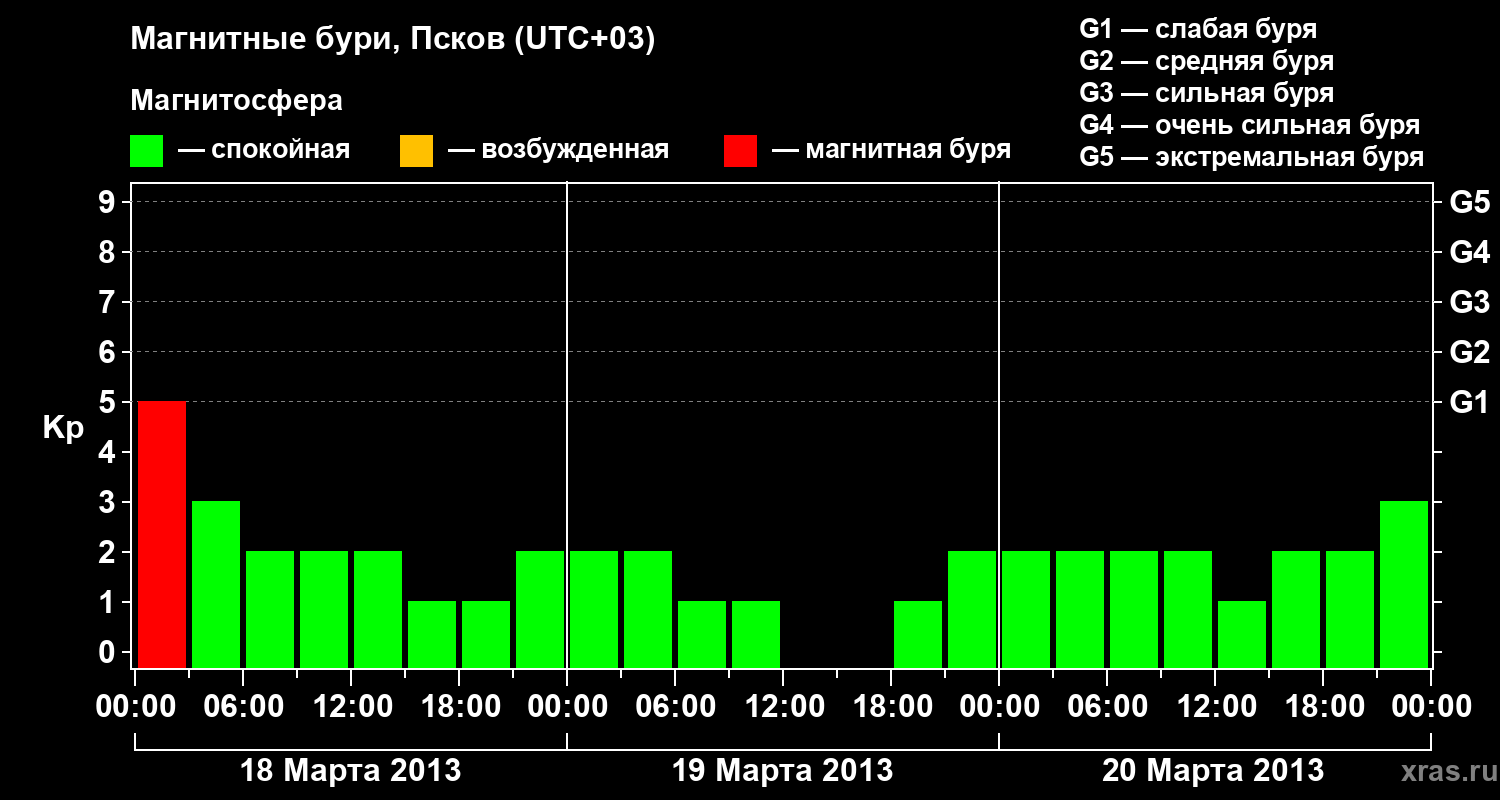
Task: Select the Kp 2 bar at 21:00–00:00 on 19 Марта
Action: click(x=972, y=609)
